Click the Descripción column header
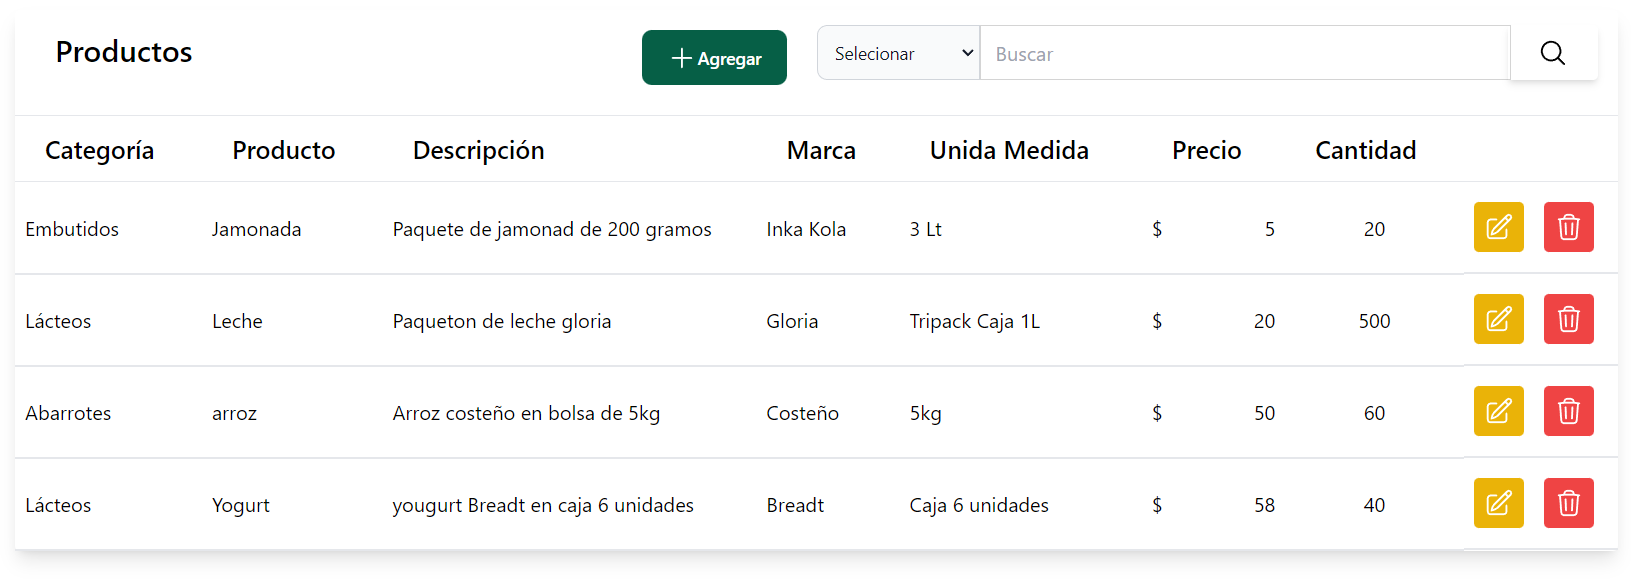Viewport: 1631px width, 579px height. [479, 150]
